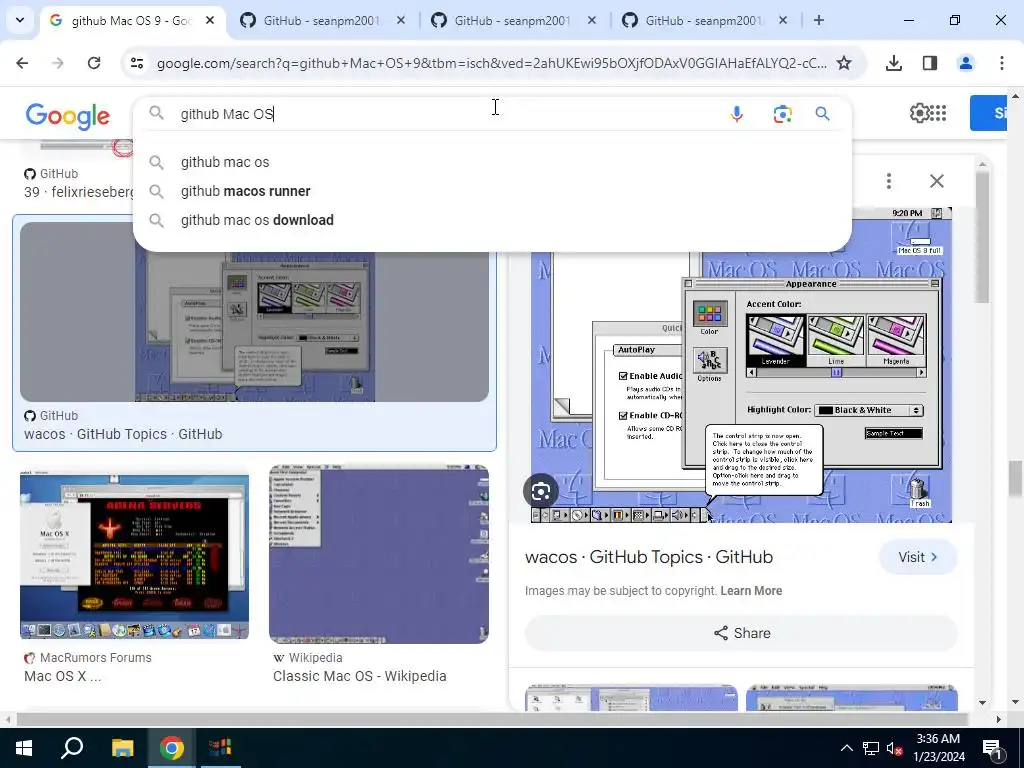Click the preview panel vertical scrollbar
Screen dimensions: 1024x768
tap(982, 235)
